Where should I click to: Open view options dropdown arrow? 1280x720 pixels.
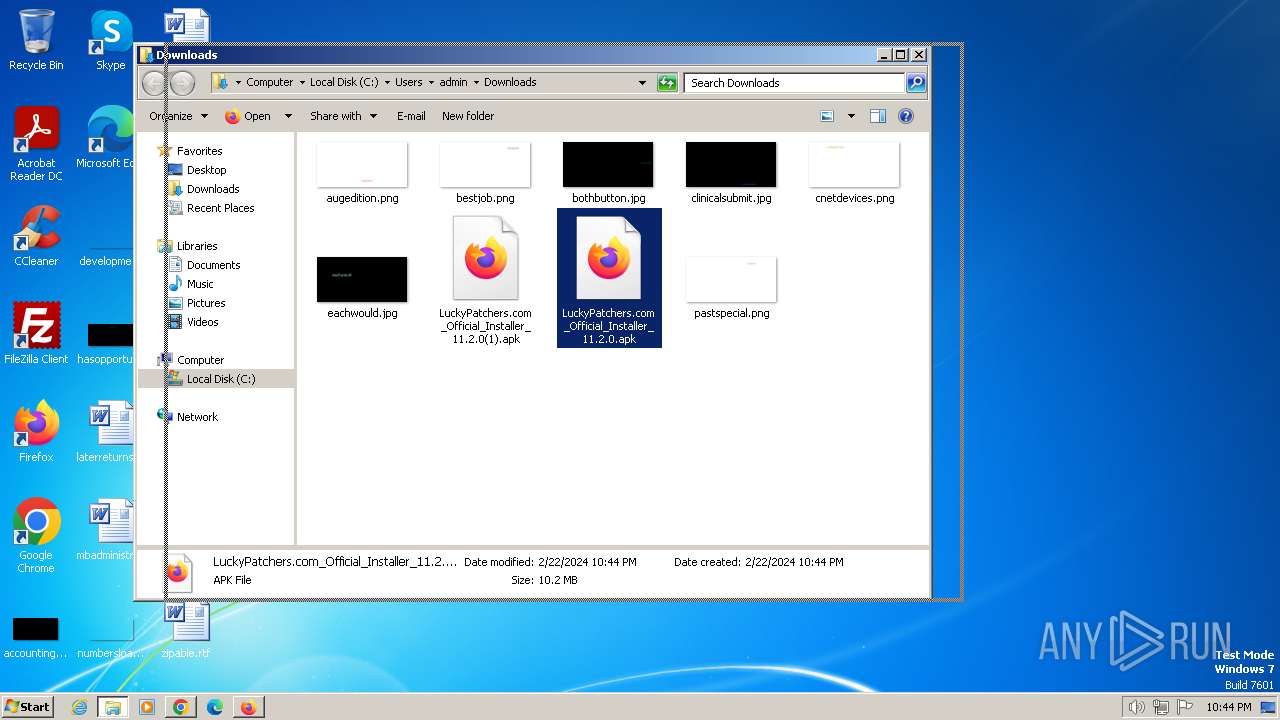(x=851, y=116)
